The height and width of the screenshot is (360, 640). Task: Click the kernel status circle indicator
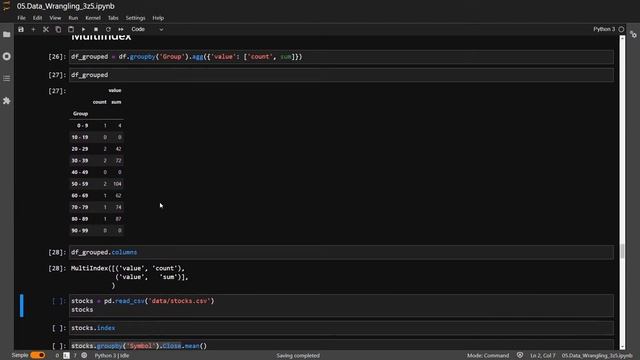(x=621, y=29)
